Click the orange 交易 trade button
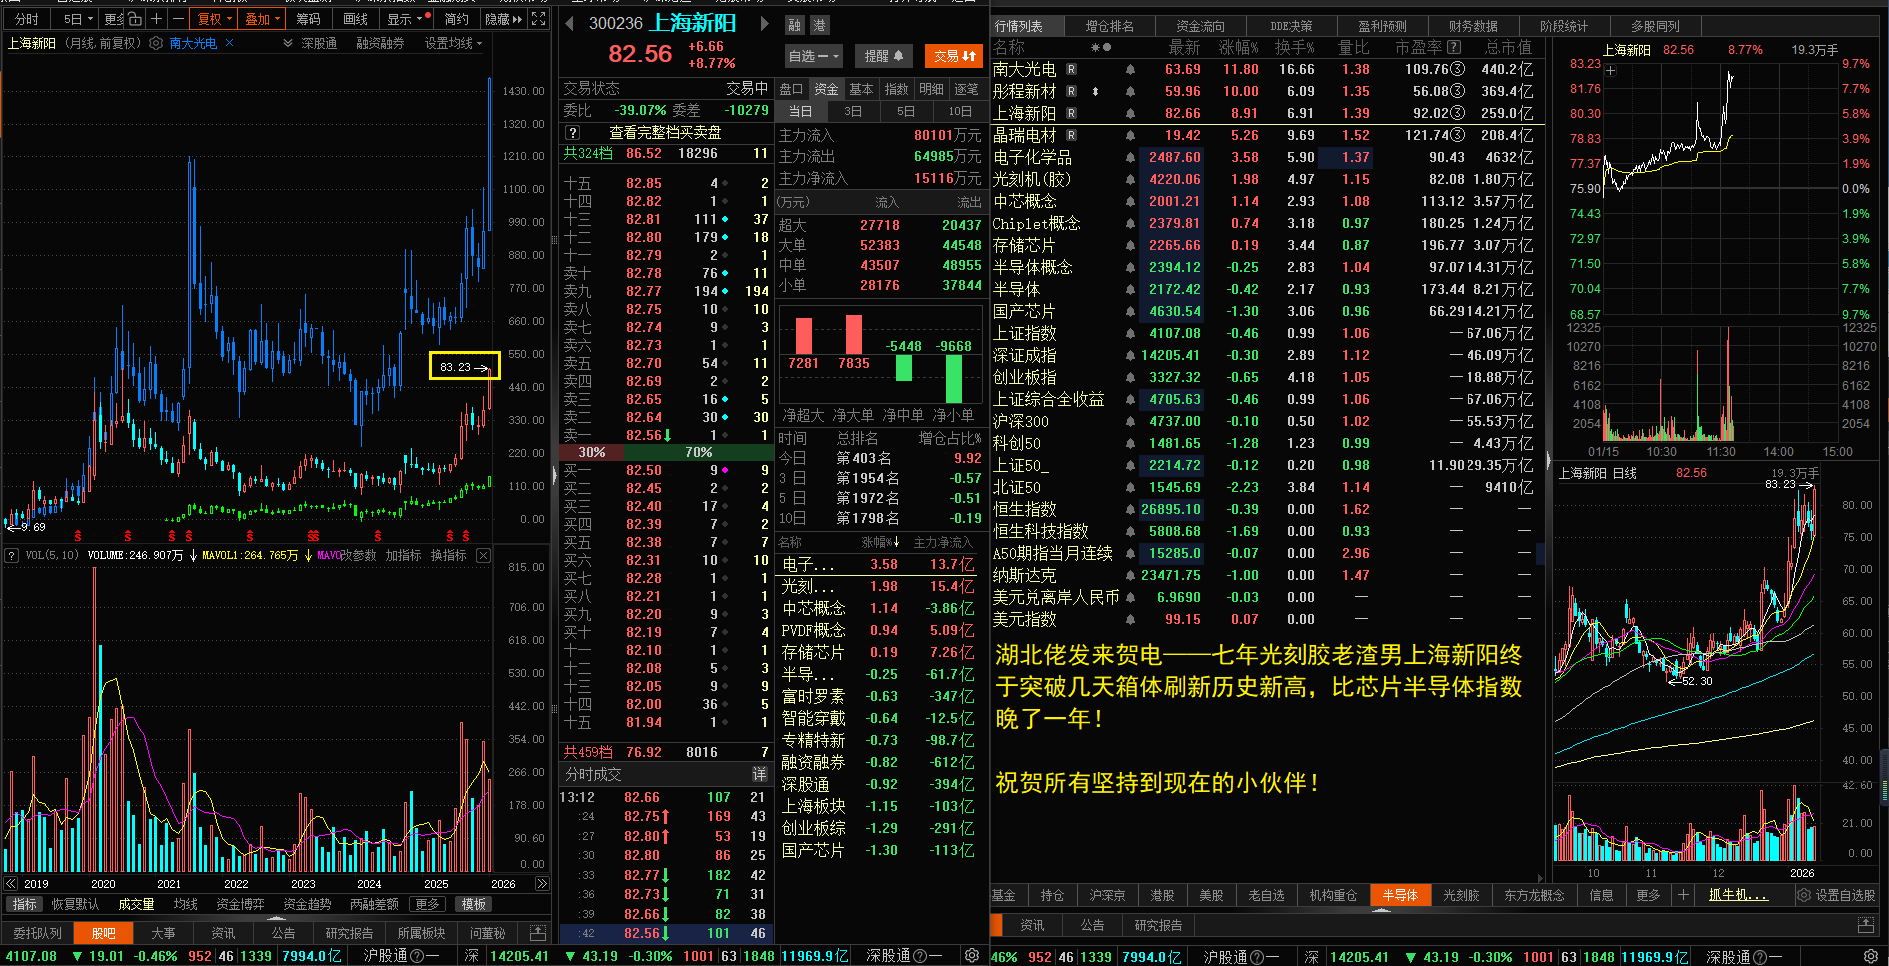1889x966 pixels. (955, 56)
